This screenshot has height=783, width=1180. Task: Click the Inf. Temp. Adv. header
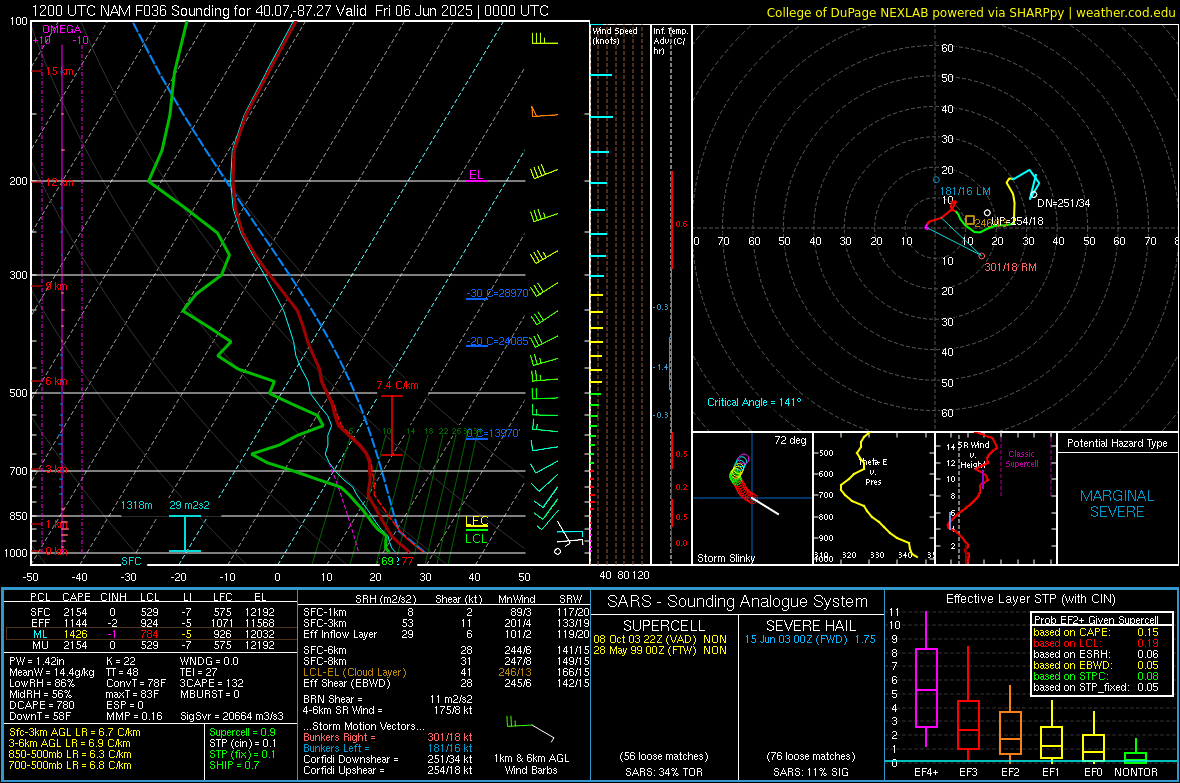point(670,41)
